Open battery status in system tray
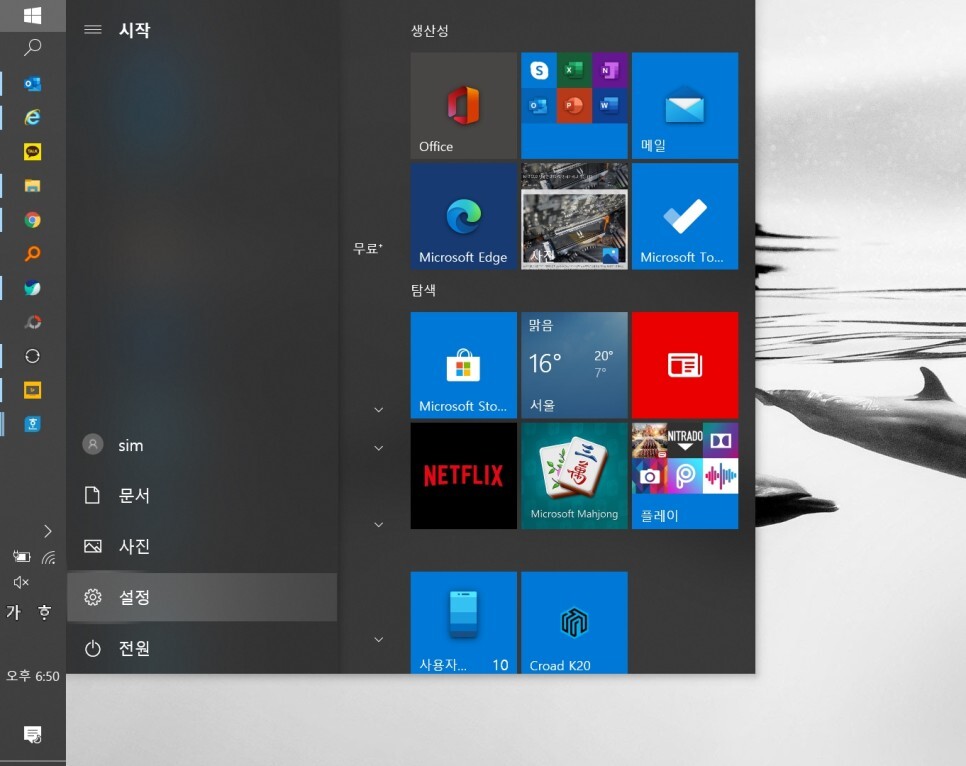The height and width of the screenshot is (766, 966). pos(21,557)
